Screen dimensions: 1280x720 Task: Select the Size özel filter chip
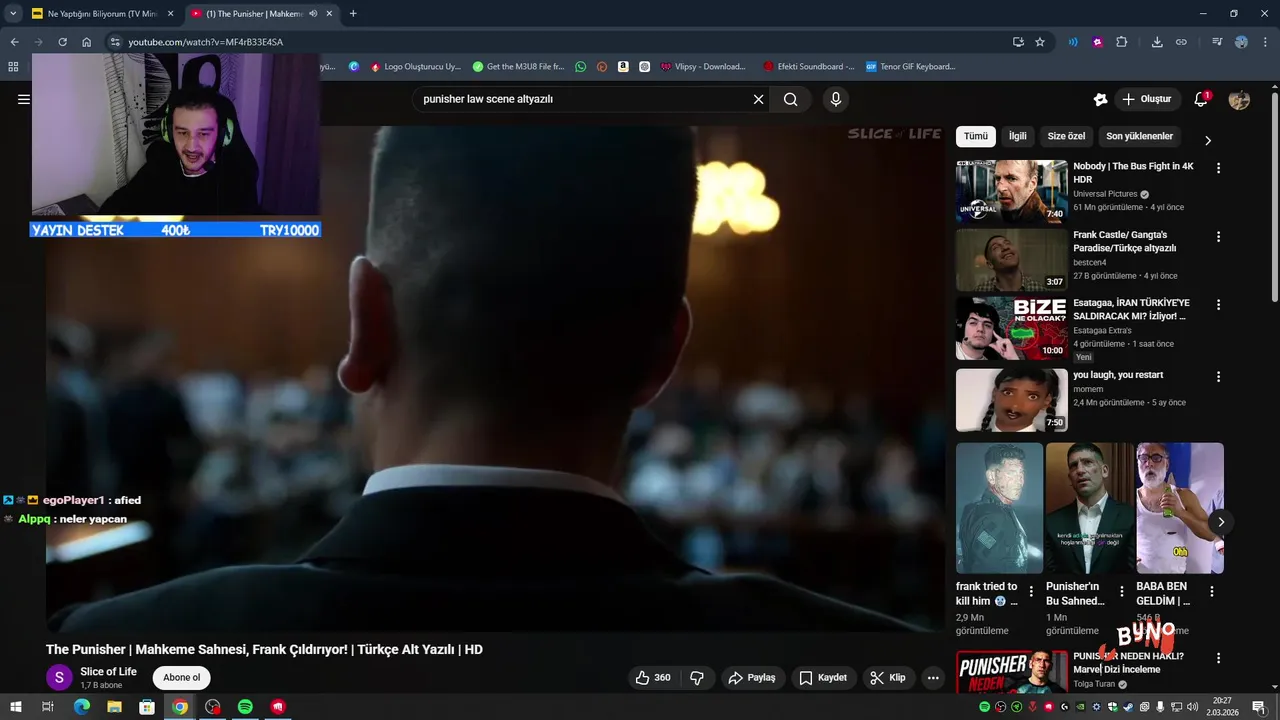point(1066,137)
